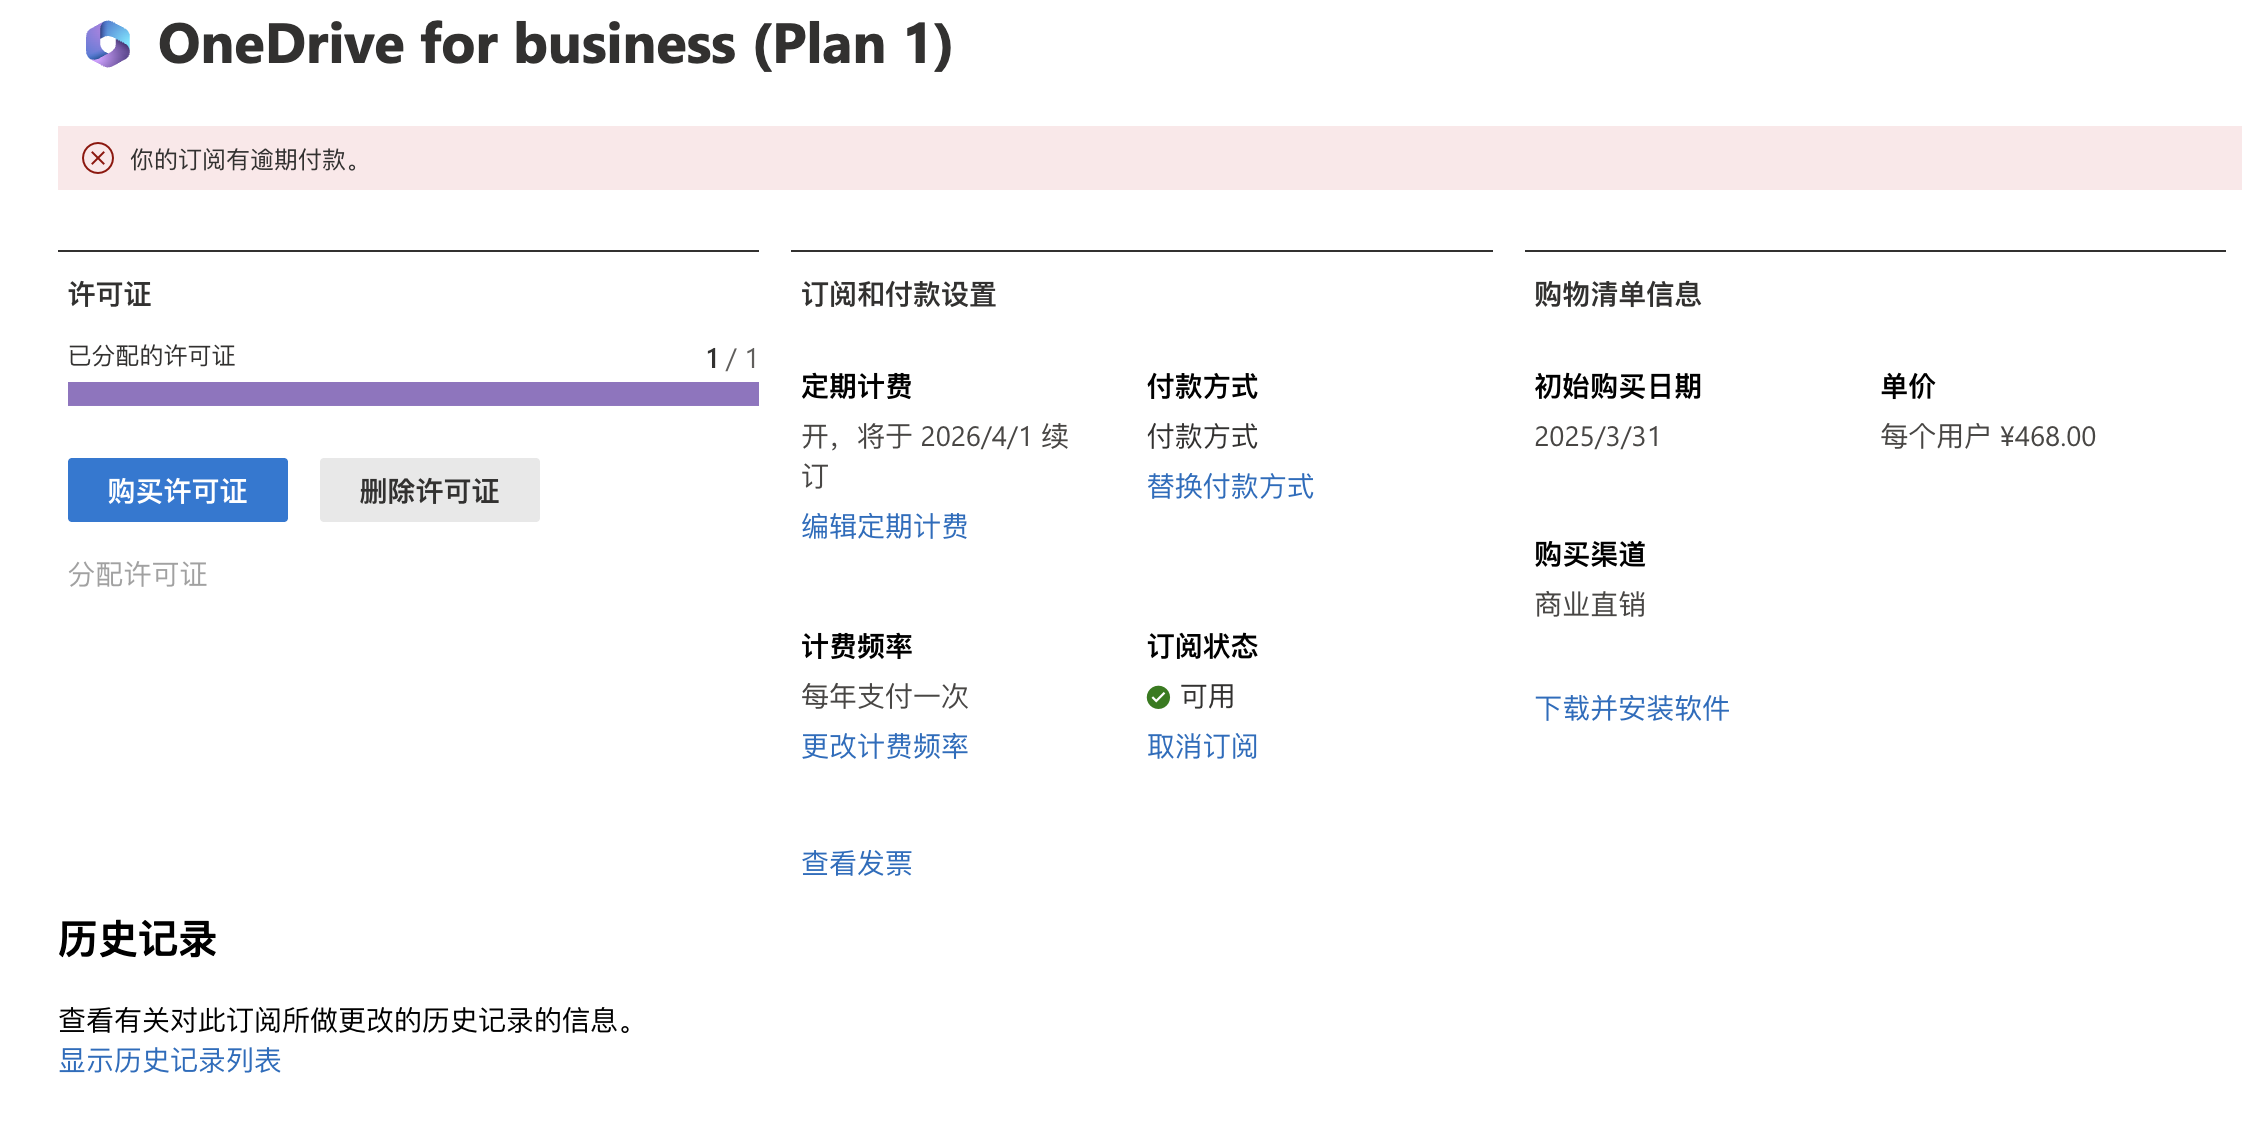Viewport: 2242px width, 1122px height.
Task: Click the 购物清单信息 section heading
Action: point(1618,294)
